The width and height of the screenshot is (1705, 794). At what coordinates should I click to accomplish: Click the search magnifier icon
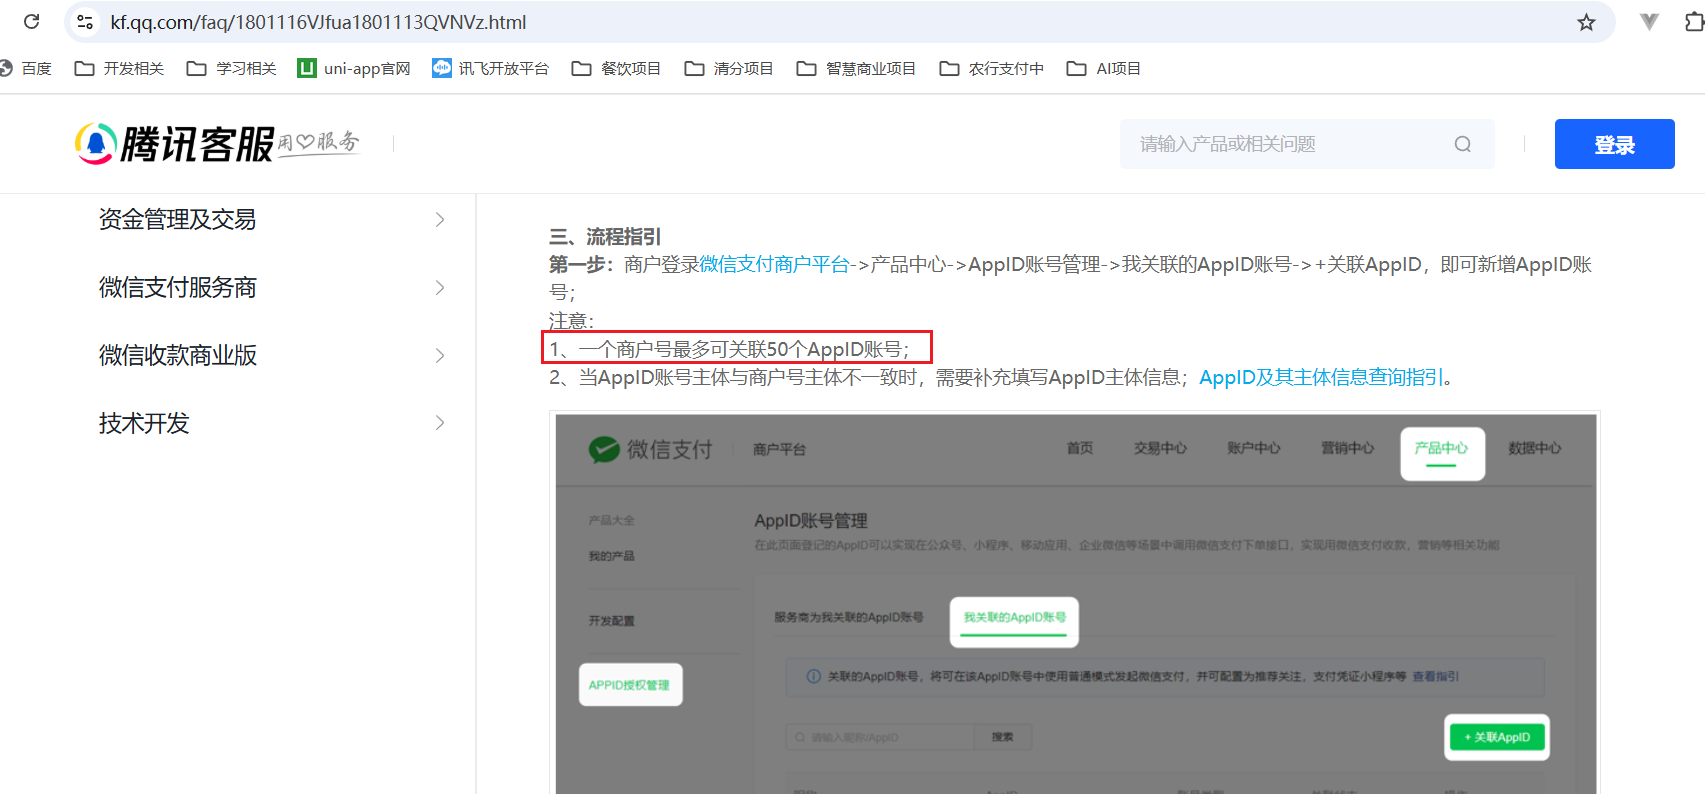click(x=1462, y=144)
